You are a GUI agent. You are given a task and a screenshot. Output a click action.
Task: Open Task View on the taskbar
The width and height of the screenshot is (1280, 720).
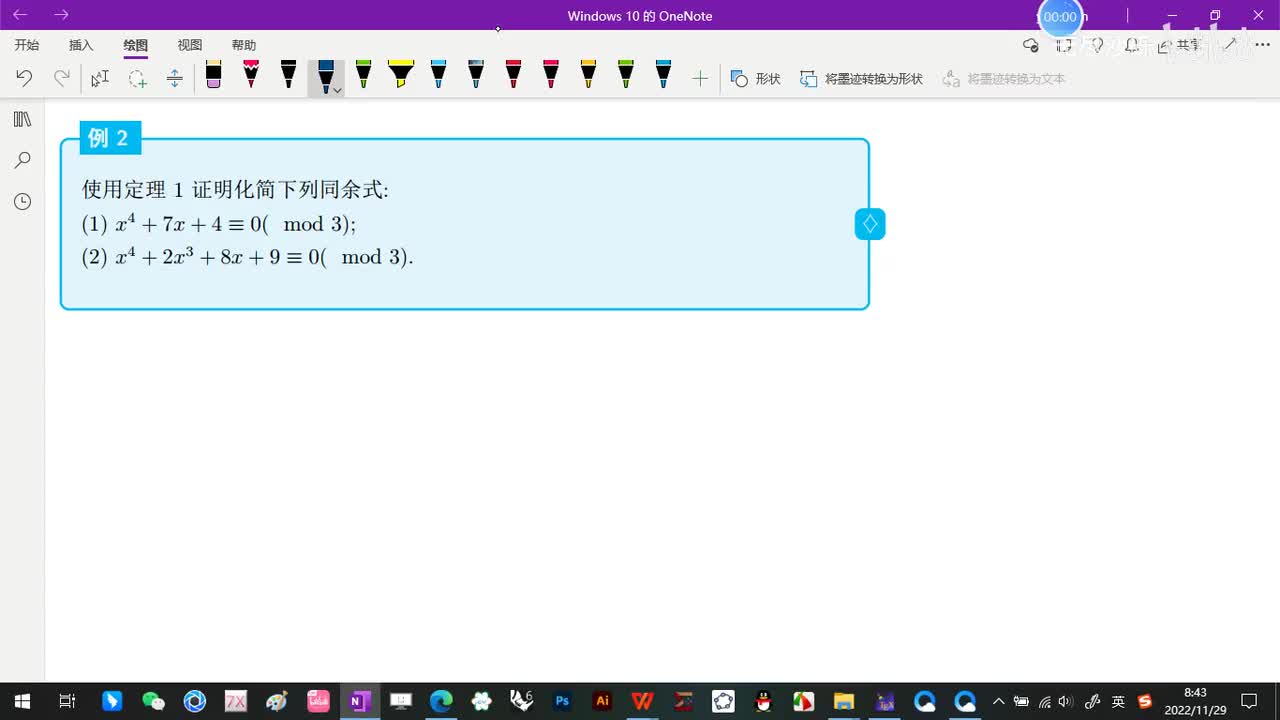67,701
